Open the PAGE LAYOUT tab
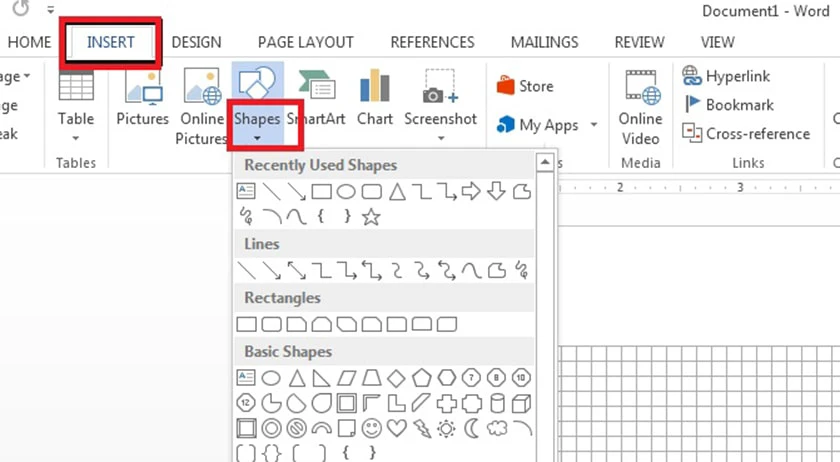Viewport: 840px width, 462px height. coord(305,42)
